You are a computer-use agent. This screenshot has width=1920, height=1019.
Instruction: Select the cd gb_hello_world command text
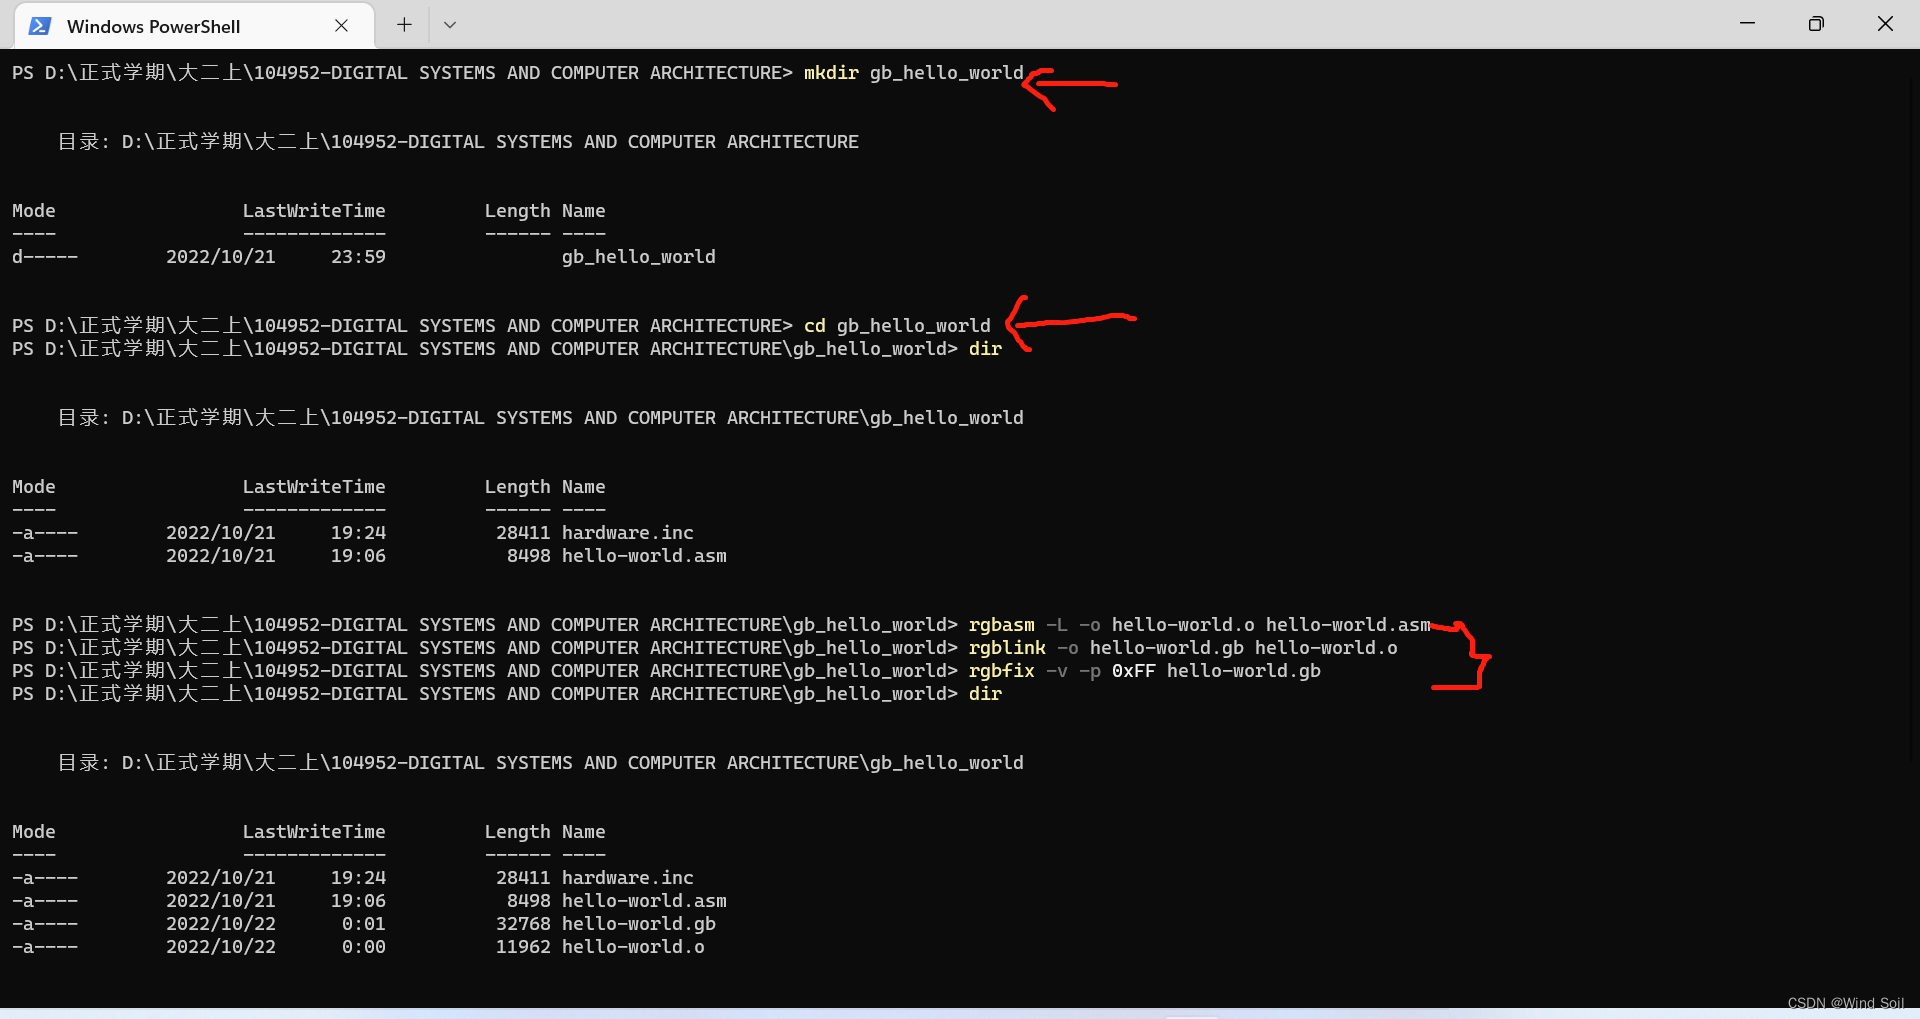[x=896, y=325]
